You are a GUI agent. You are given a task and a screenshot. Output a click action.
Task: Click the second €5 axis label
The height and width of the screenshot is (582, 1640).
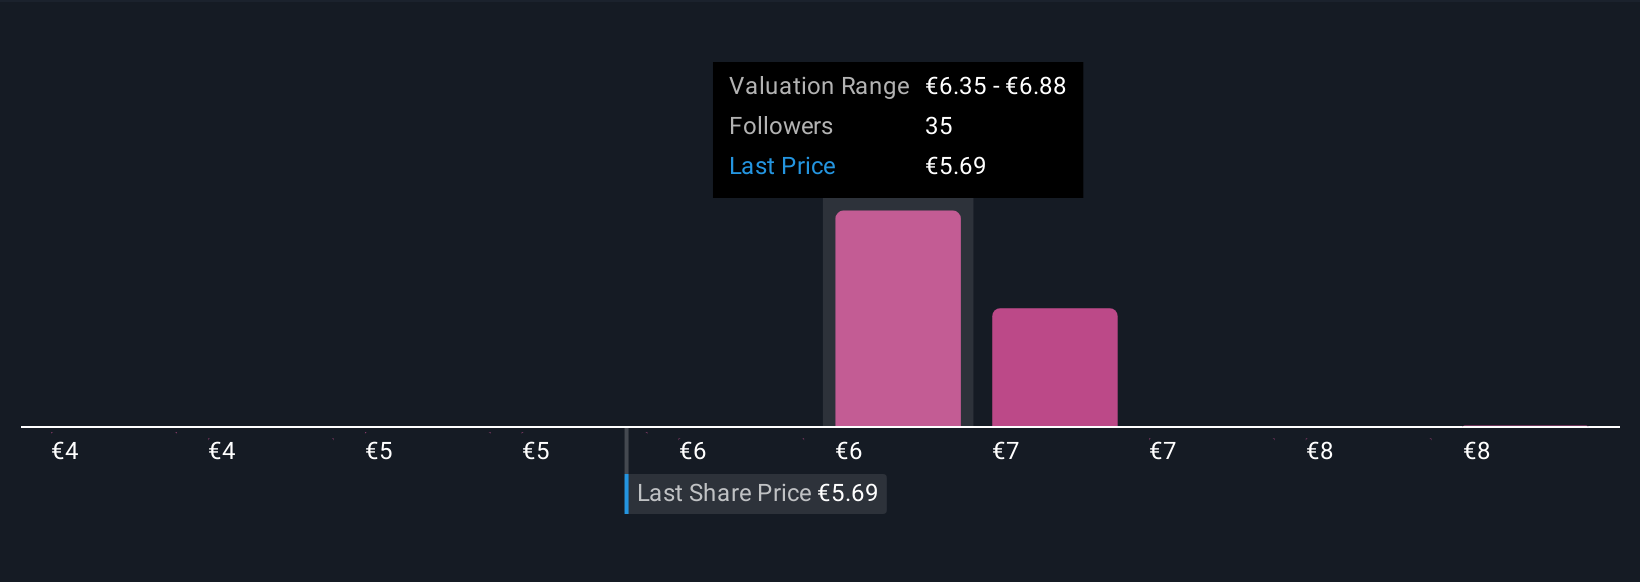click(x=536, y=451)
